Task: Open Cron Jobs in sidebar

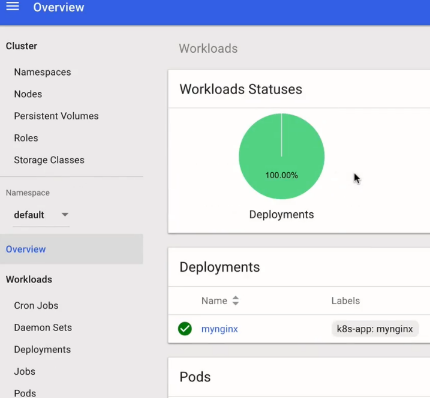Action: [x=36, y=306]
